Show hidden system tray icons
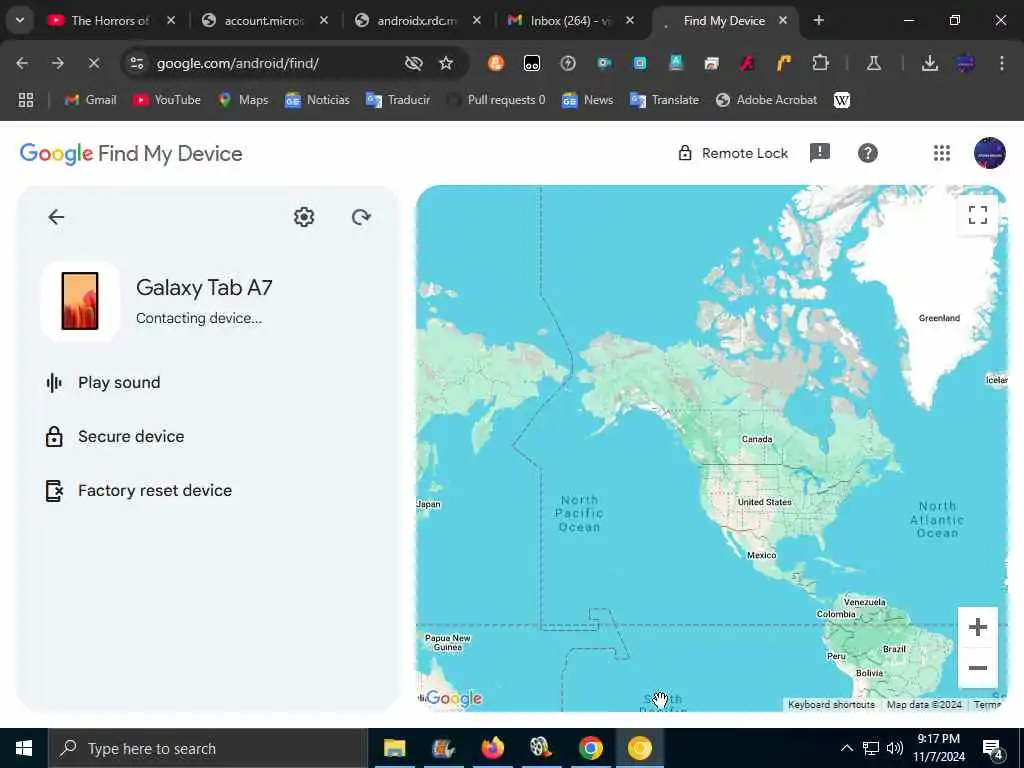The height and width of the screenshot is (768, 1024). [846, 748]
